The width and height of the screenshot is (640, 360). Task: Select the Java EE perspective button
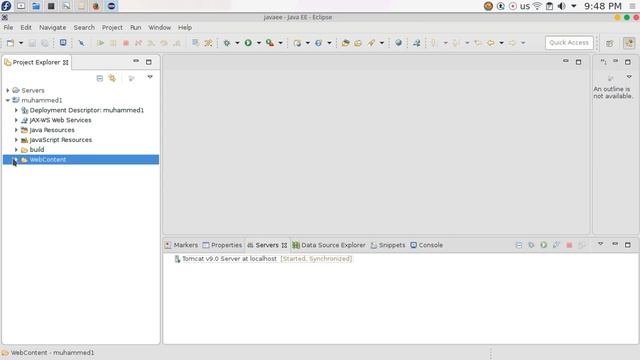click(629, 43)
